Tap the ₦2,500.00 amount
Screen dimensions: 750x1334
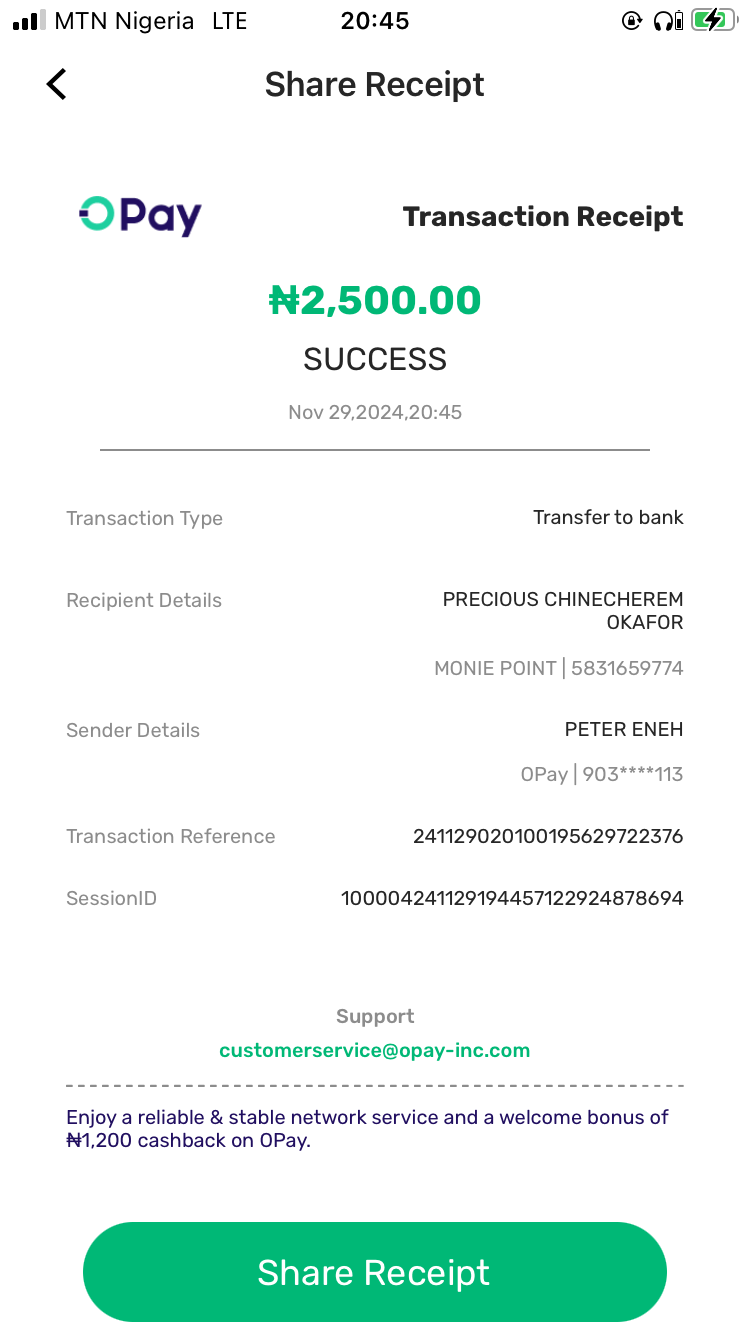pyautogui.click(x=375, y=300)
